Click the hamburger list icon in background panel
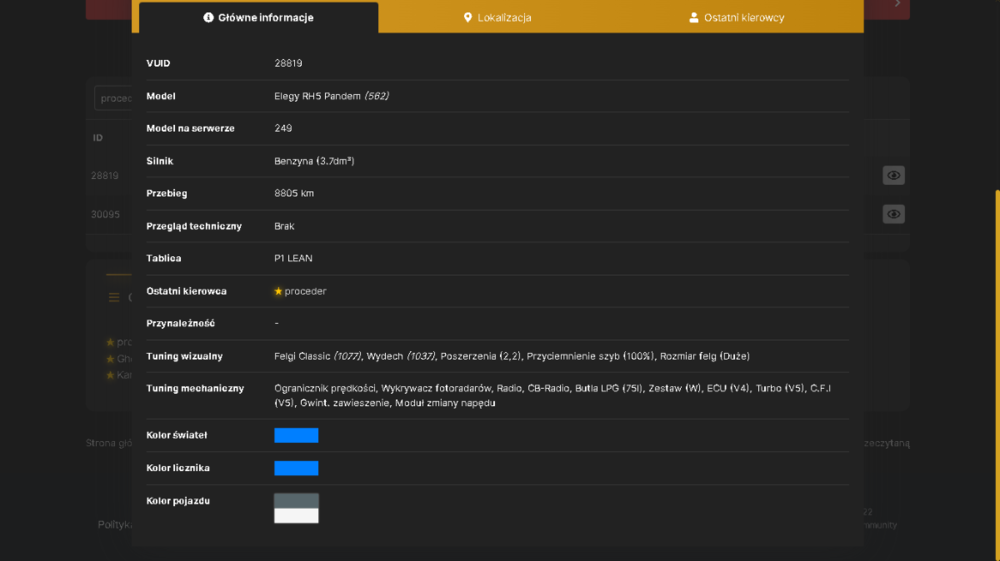Image resolution: width=1000 pixels, height=561 pixels. (114, 297)
